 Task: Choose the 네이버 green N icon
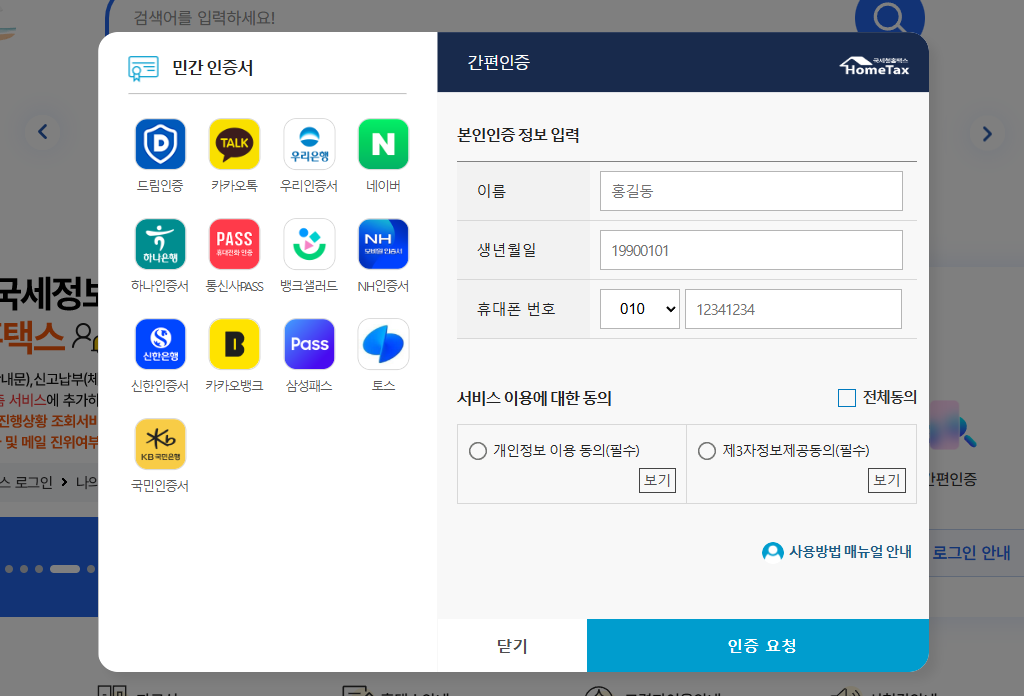(x=383, y=144)
